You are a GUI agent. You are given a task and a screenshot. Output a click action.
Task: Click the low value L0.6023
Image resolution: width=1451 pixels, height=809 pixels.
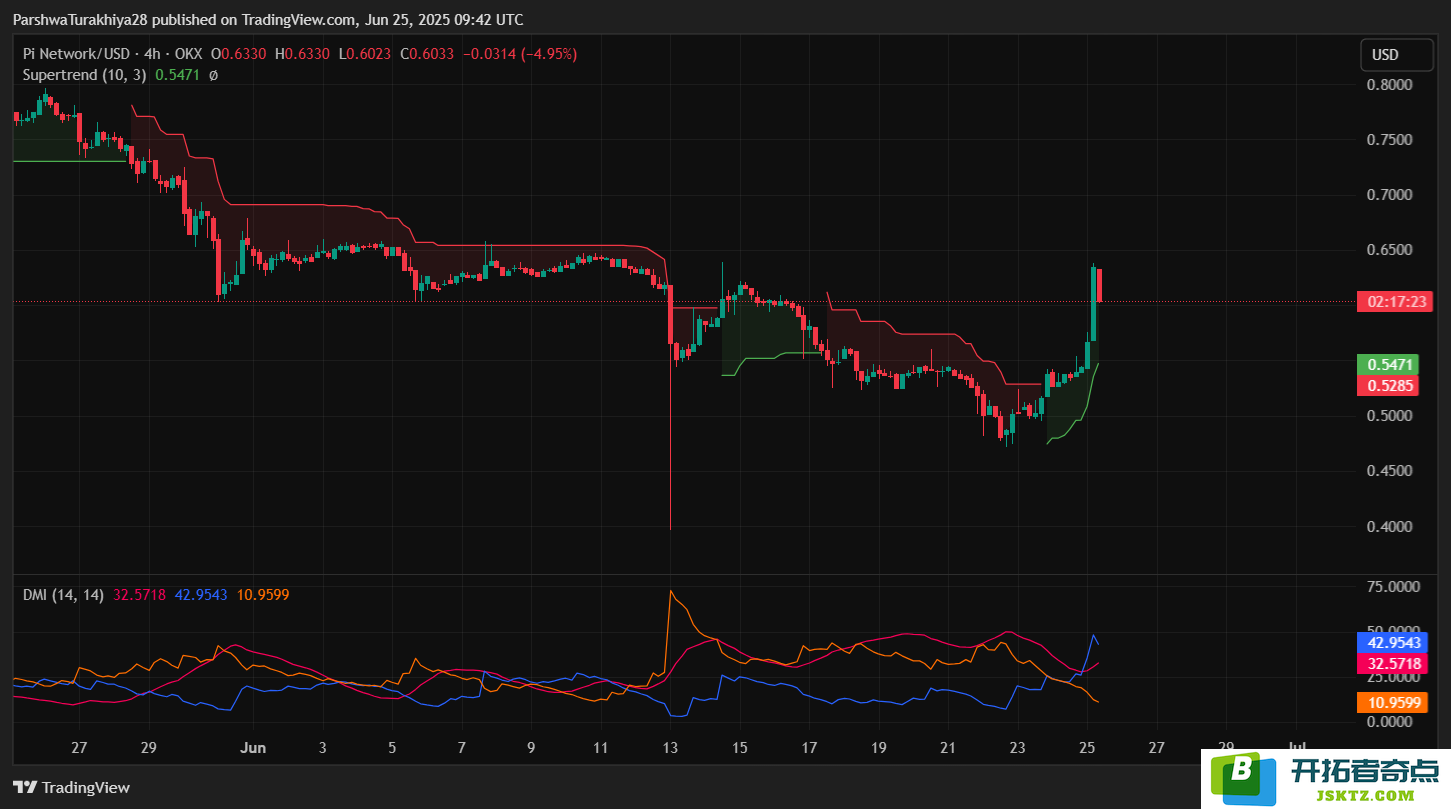point(365,54)
